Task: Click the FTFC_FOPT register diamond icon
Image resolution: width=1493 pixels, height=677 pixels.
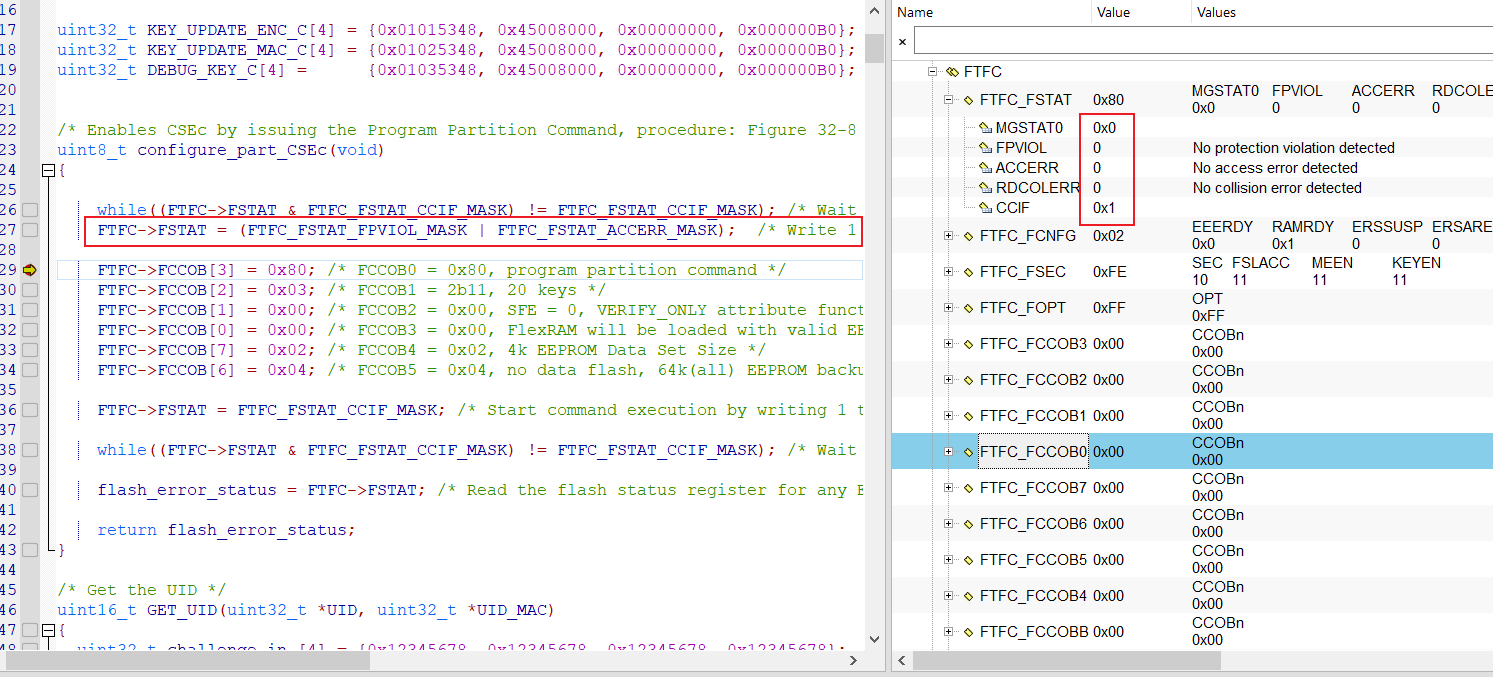Action: pos(968,308)
